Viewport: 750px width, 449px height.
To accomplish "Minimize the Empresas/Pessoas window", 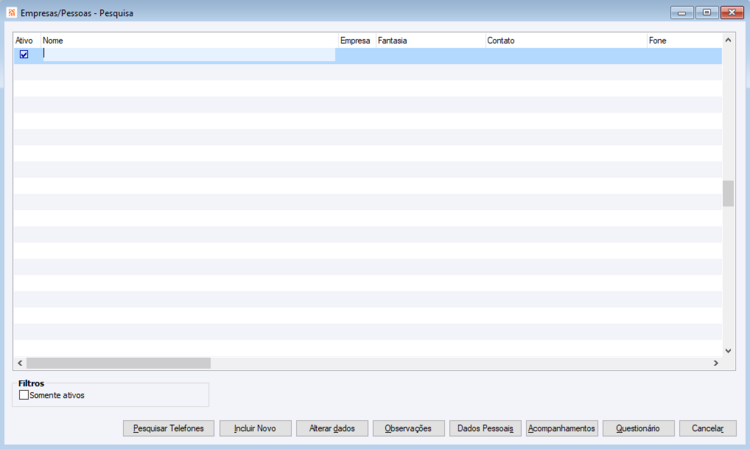I will pyautogui.click(x=682, y=12).
